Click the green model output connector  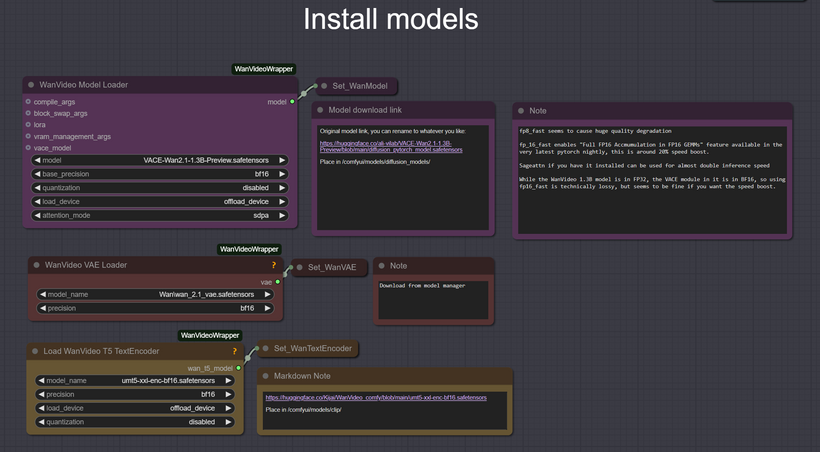pyautogui.click(x=292, y=101)
